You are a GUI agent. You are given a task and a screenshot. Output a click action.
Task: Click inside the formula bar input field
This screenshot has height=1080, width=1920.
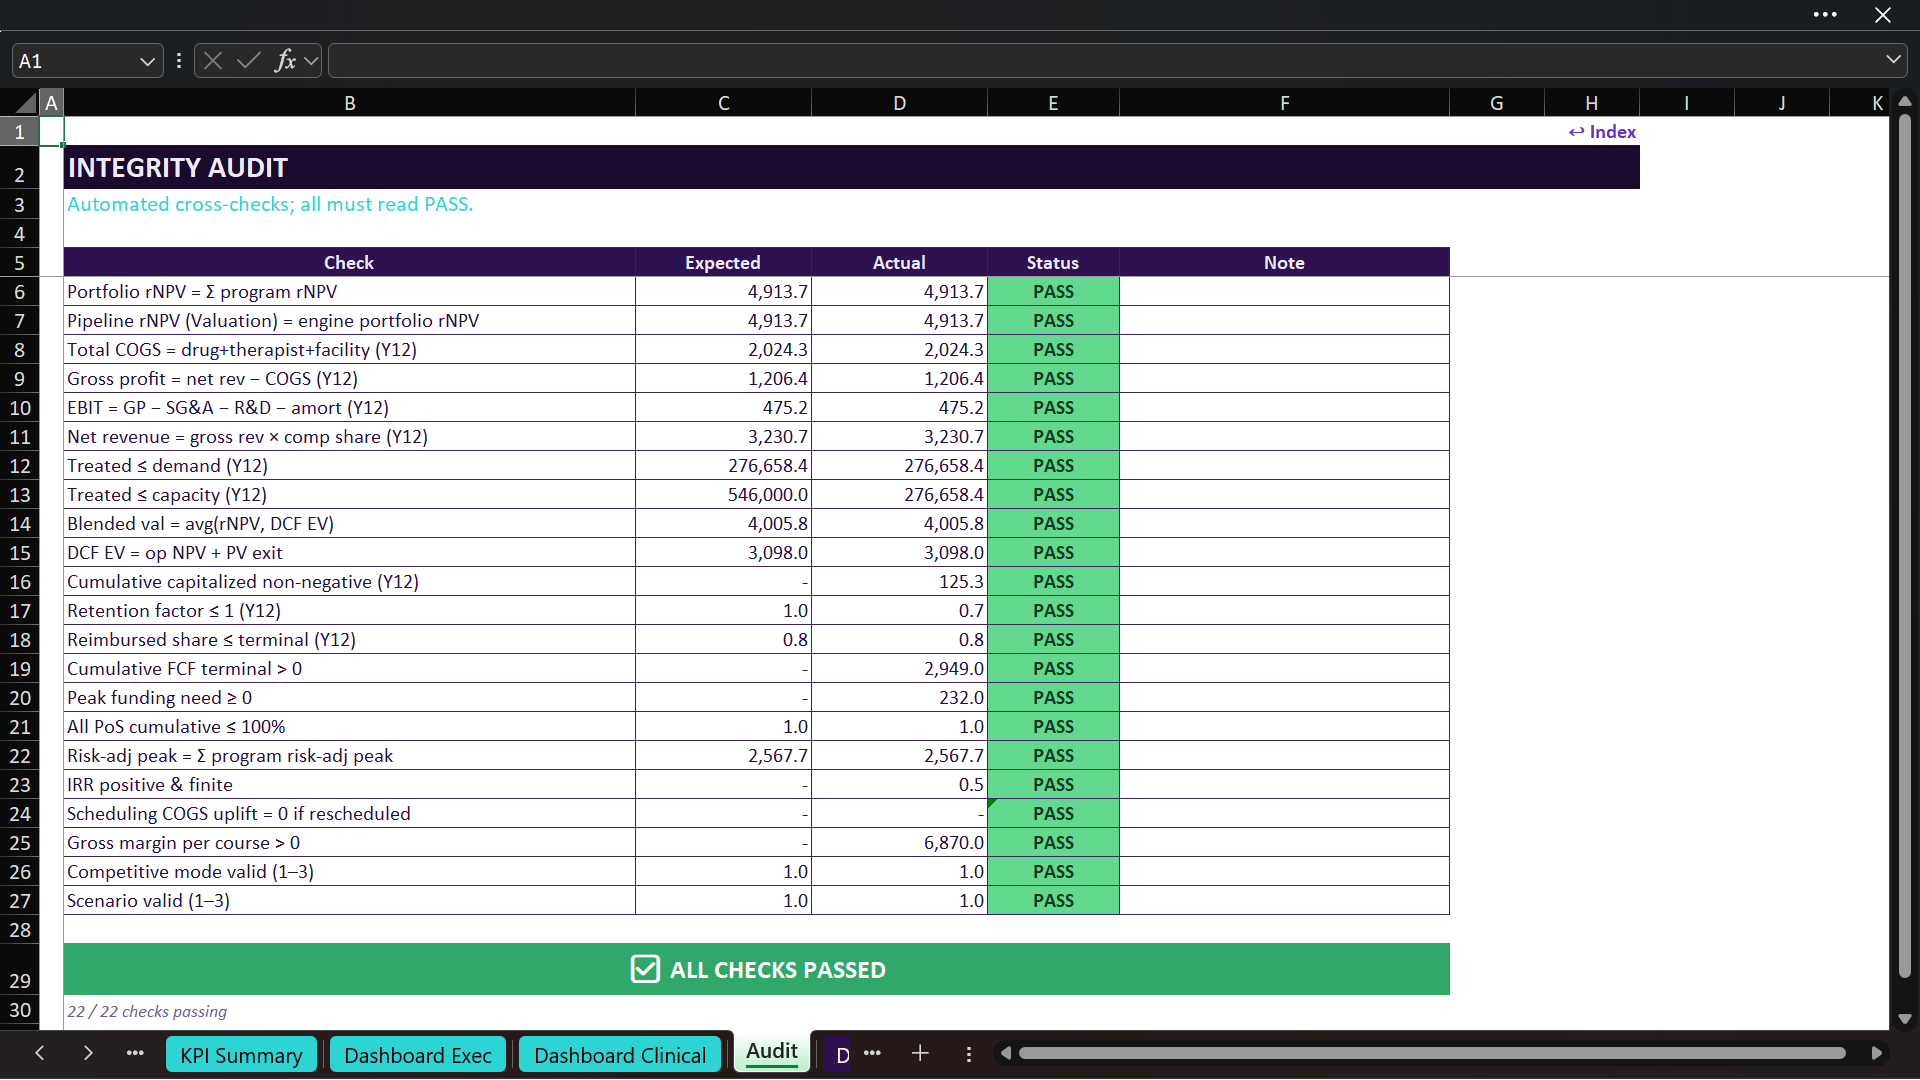[1105, 61]
